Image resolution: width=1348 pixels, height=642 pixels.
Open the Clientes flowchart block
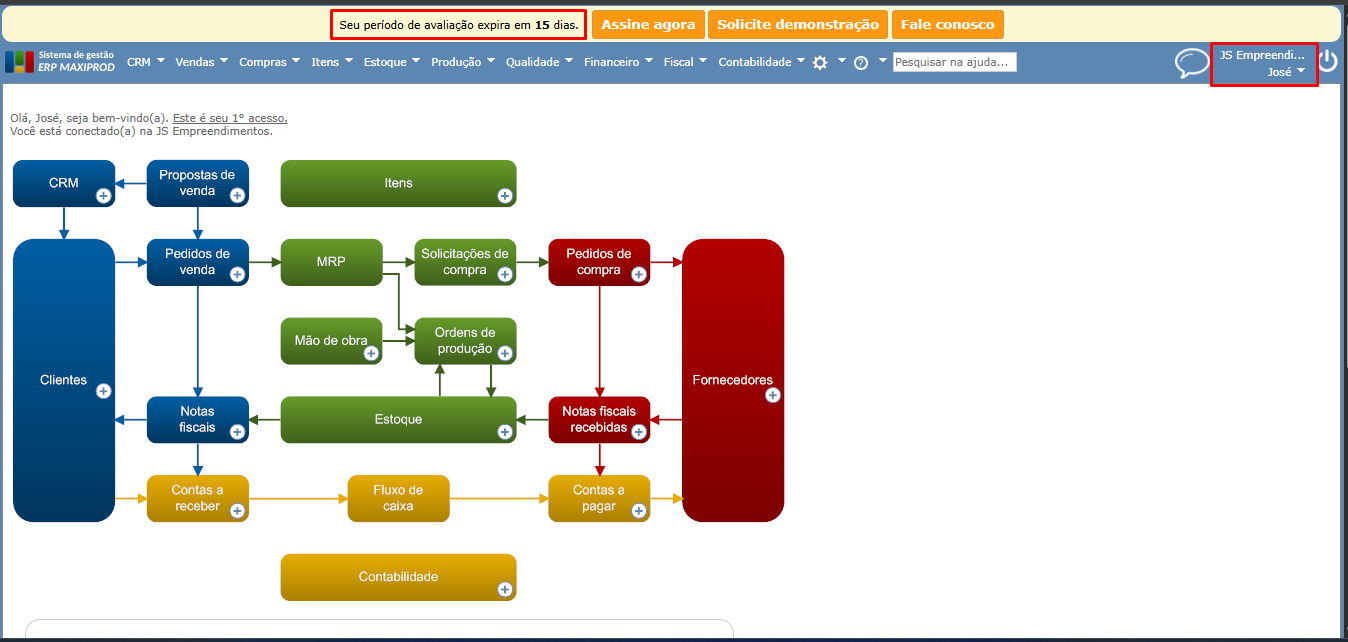[x=64, y=380]
